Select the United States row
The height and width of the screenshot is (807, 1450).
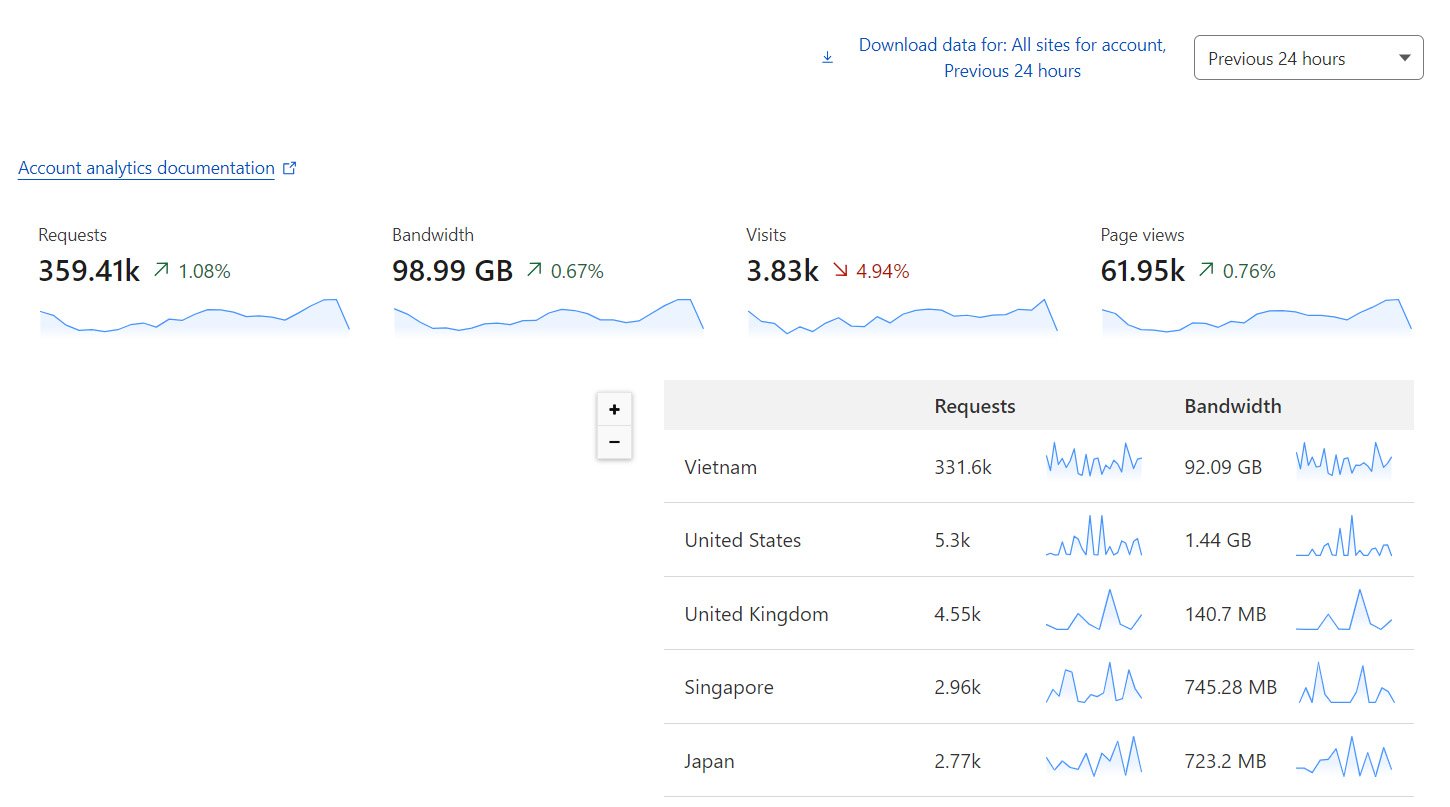tap(742, 540)
